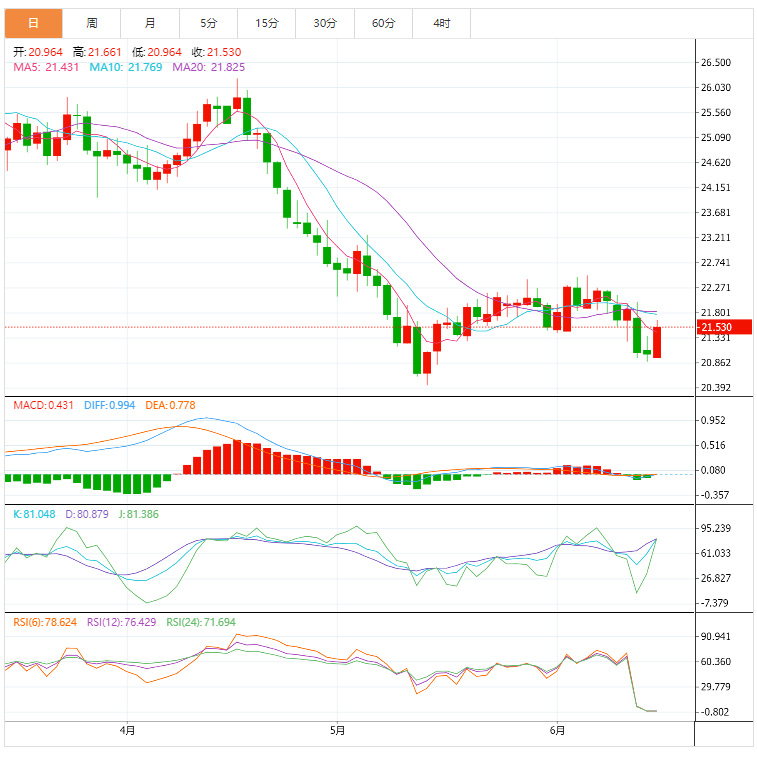Screen dimensions: 757x757
Task: Click the -0.802 RSI axis label
Action: [714, 712]
